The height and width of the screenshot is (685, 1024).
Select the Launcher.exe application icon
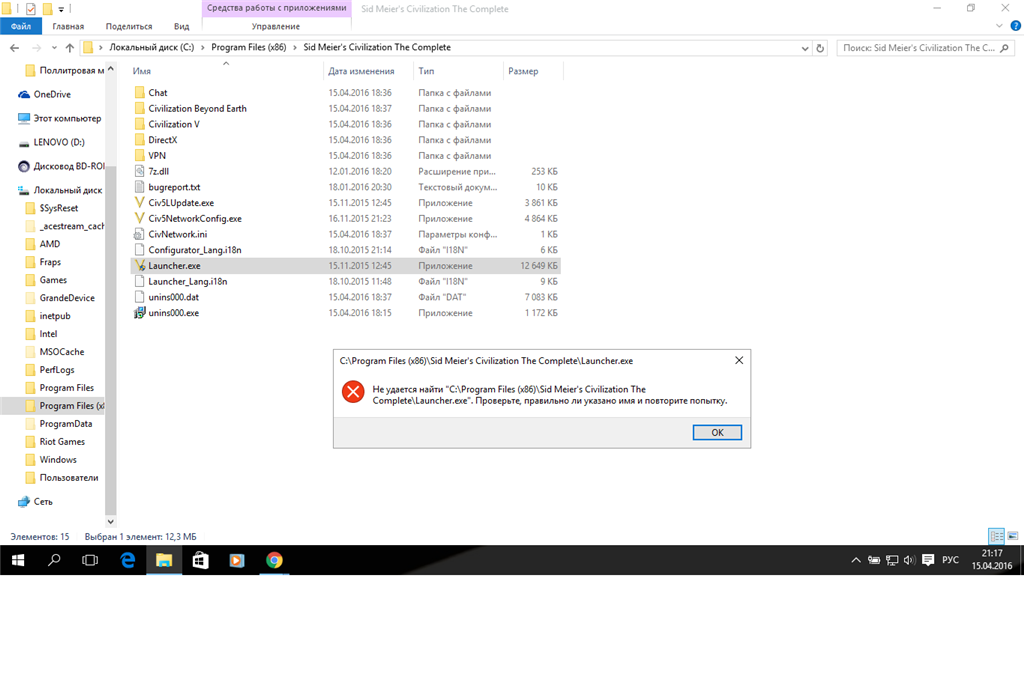(139, 266)
